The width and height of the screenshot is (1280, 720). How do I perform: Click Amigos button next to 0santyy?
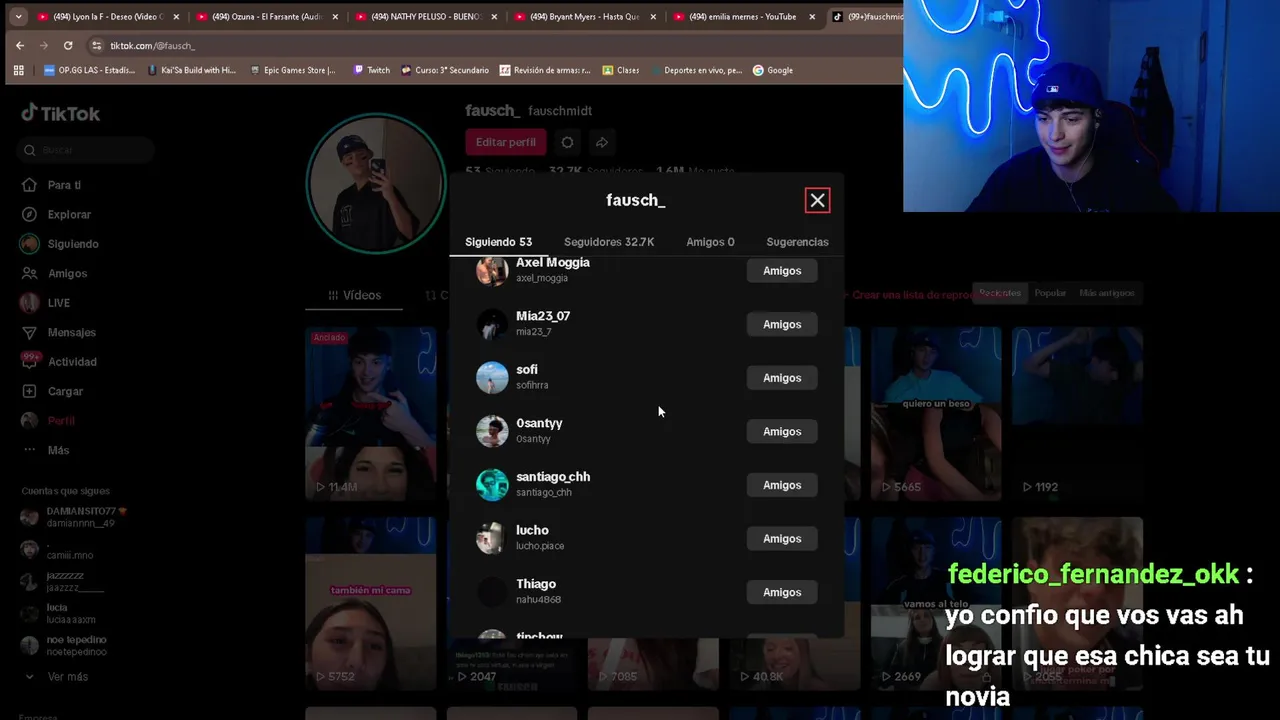[782, 431]
